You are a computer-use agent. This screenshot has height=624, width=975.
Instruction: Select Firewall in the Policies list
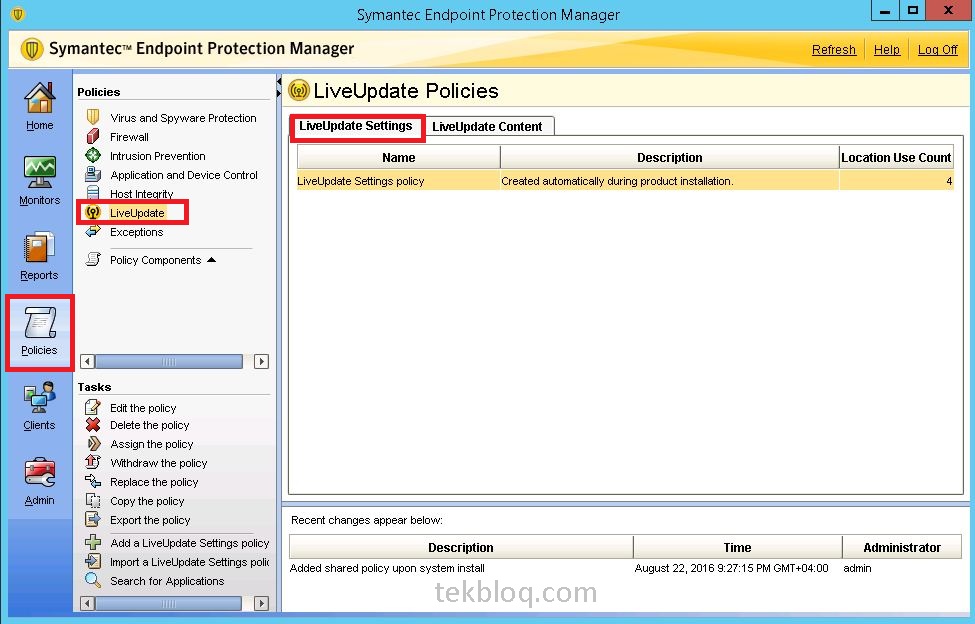coord(129,137)
